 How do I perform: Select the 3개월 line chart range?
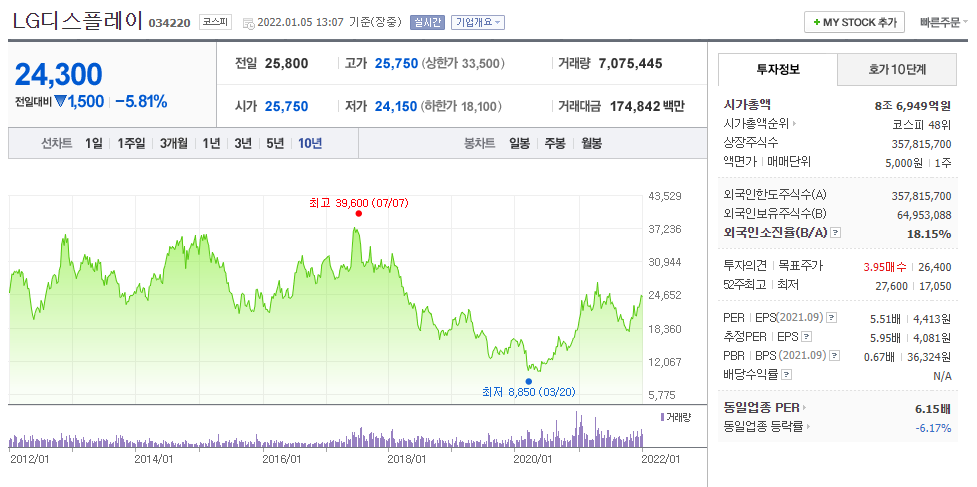[173, 143]
